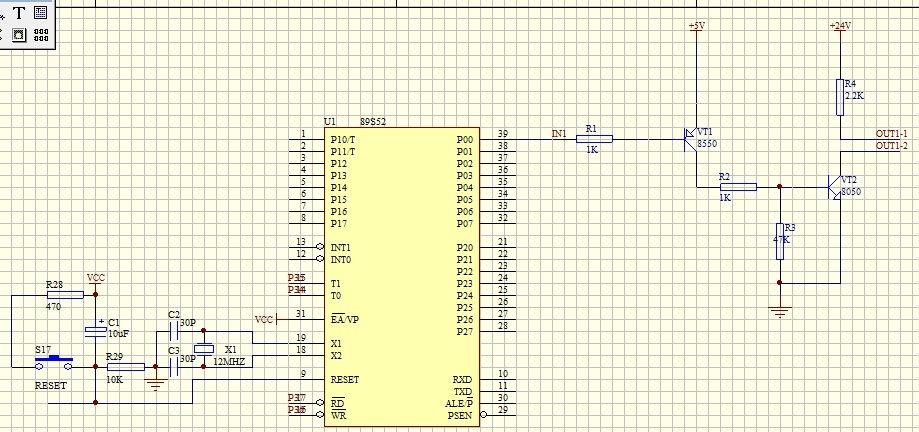Click the Paste Array tool icon
Viewport: 919px width, 432px height.
click(x=41, y=35)
